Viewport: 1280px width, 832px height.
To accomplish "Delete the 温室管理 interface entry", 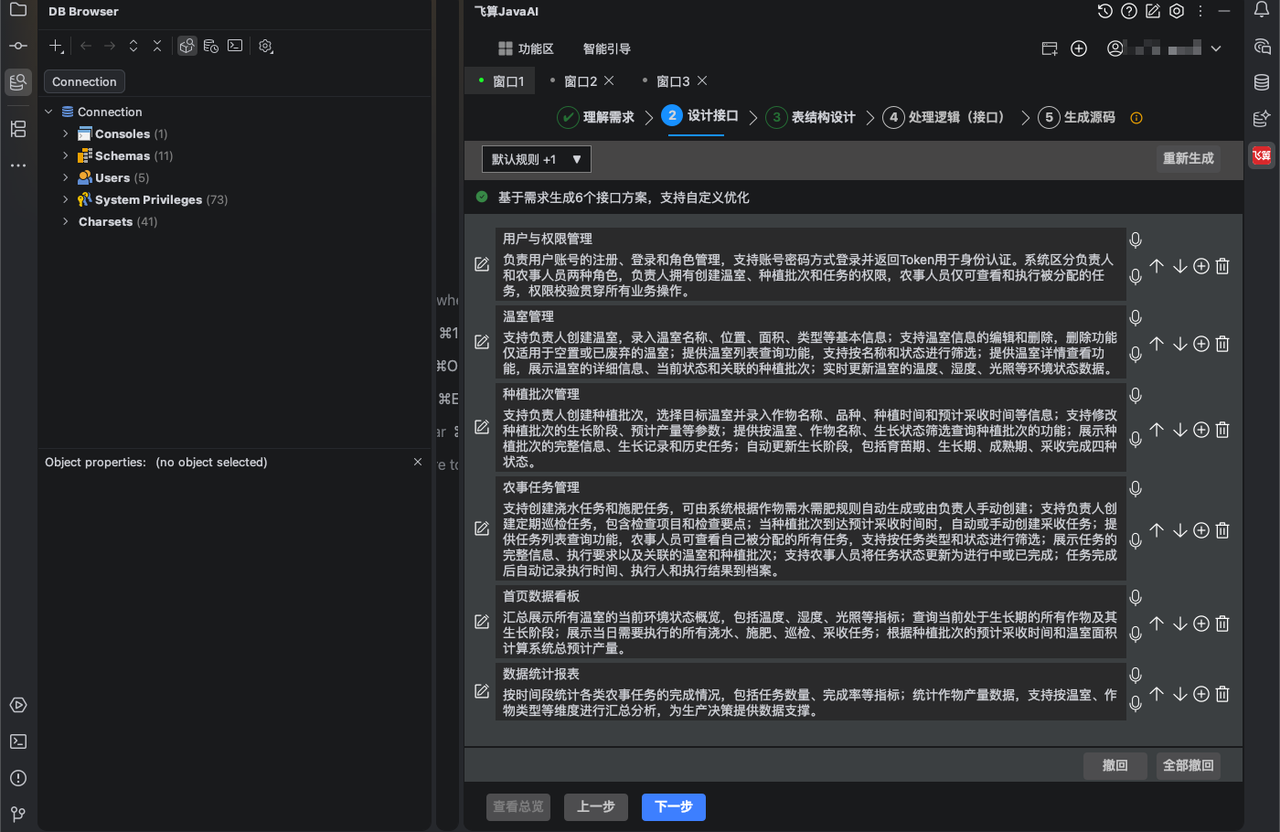I will click(1222, 344).
